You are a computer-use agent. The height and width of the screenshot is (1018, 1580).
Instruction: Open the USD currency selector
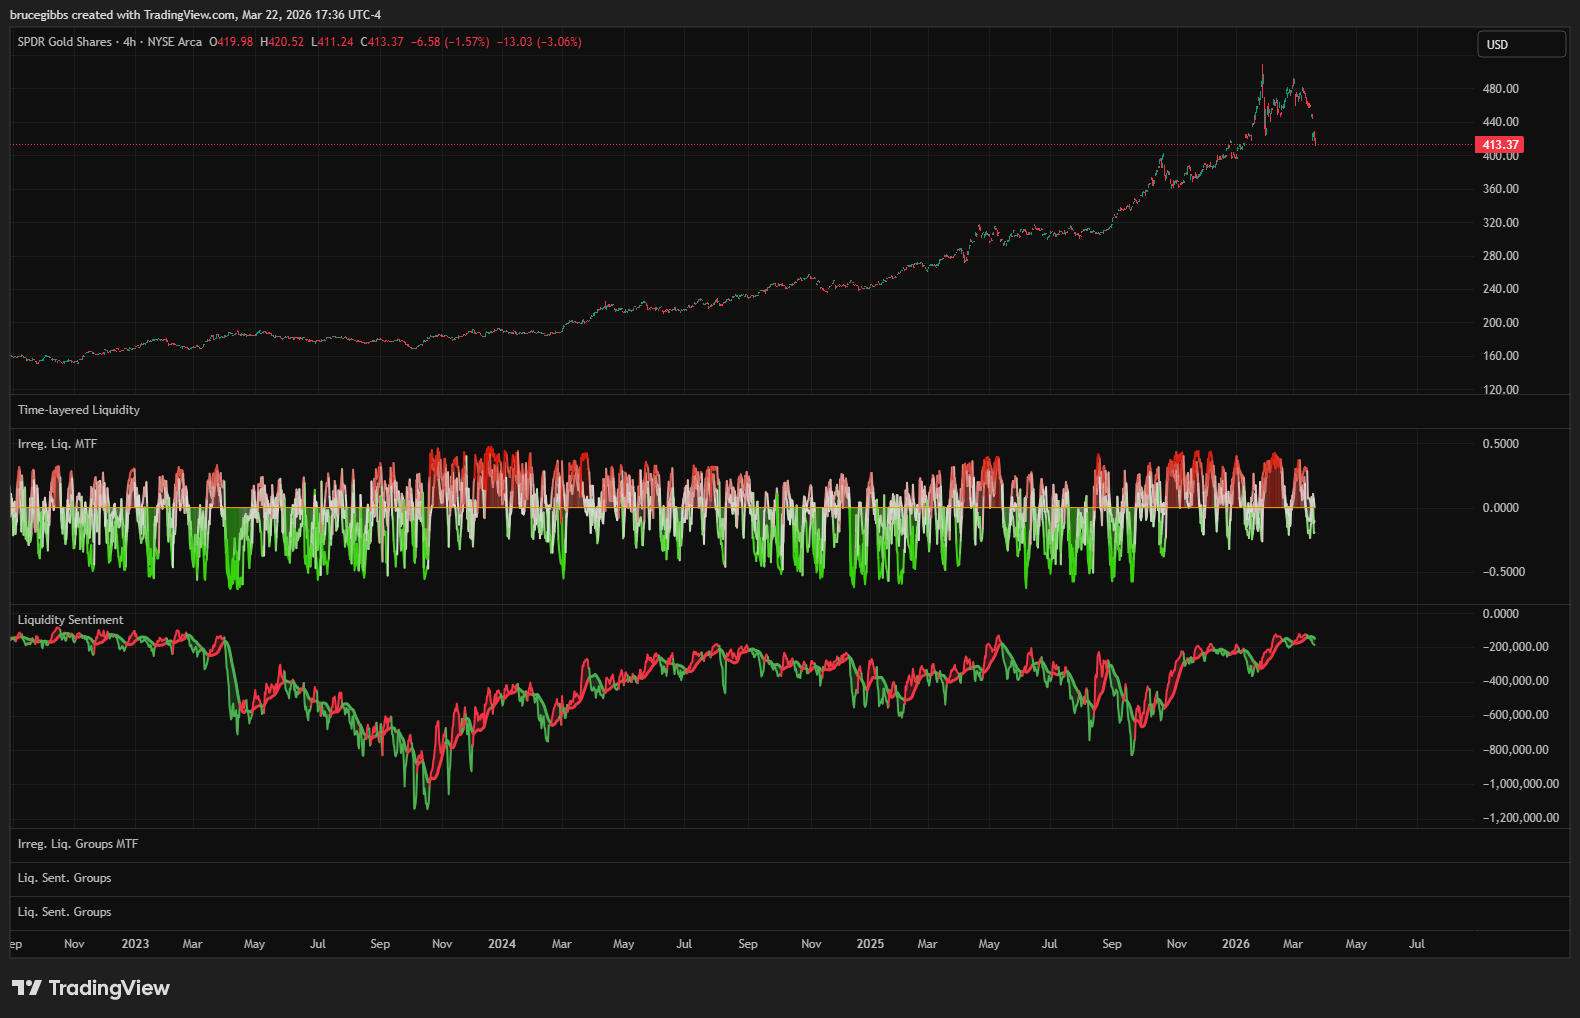[1520, 44]
